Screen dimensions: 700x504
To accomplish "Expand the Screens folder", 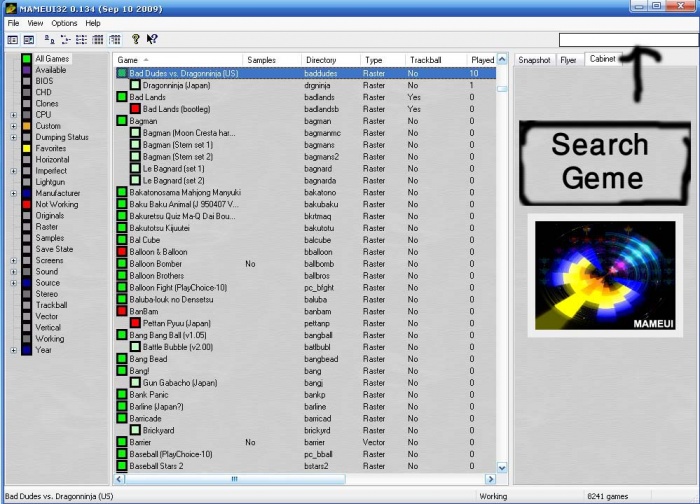I will point(13,261).
